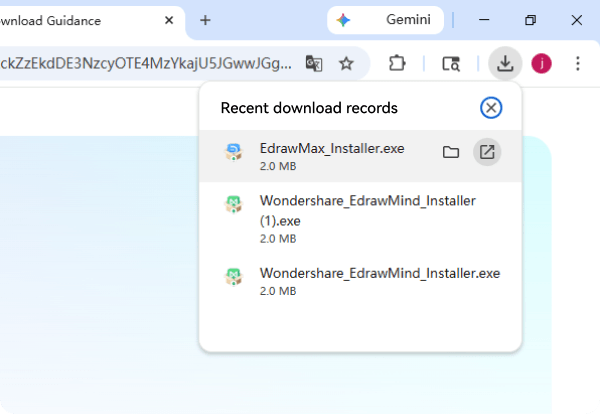Select Wondershare_EdrawMind_Installer (1).exe entry

(360, 218)
